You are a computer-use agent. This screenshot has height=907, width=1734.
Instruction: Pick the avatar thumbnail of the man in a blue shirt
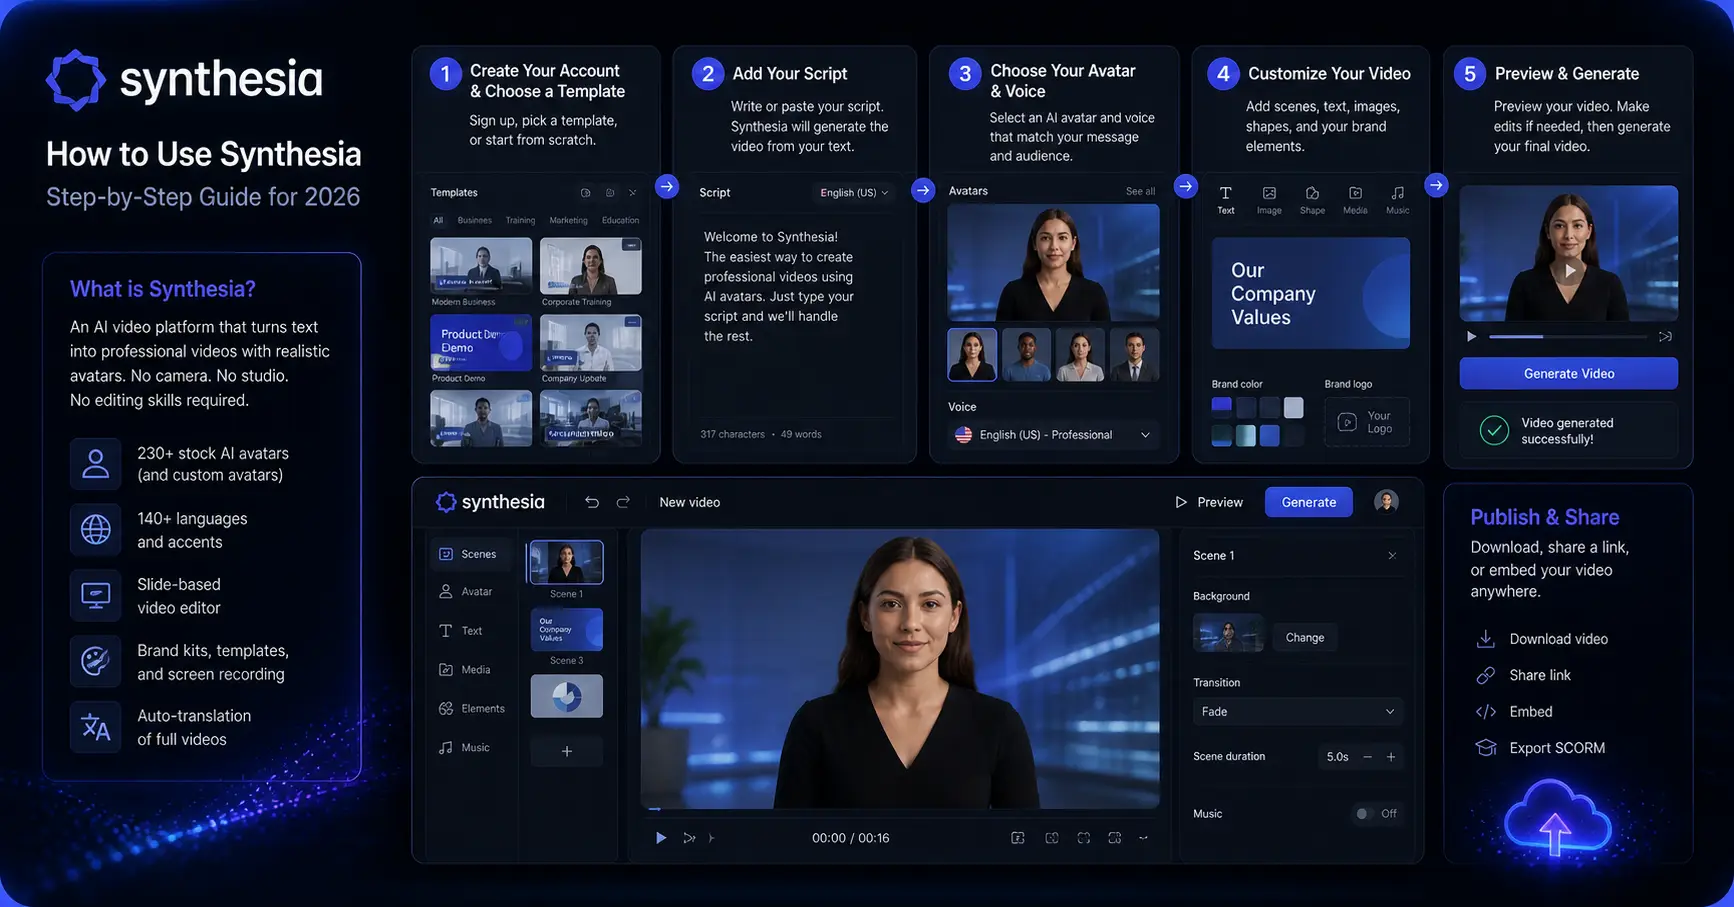tap(1026, 355)
